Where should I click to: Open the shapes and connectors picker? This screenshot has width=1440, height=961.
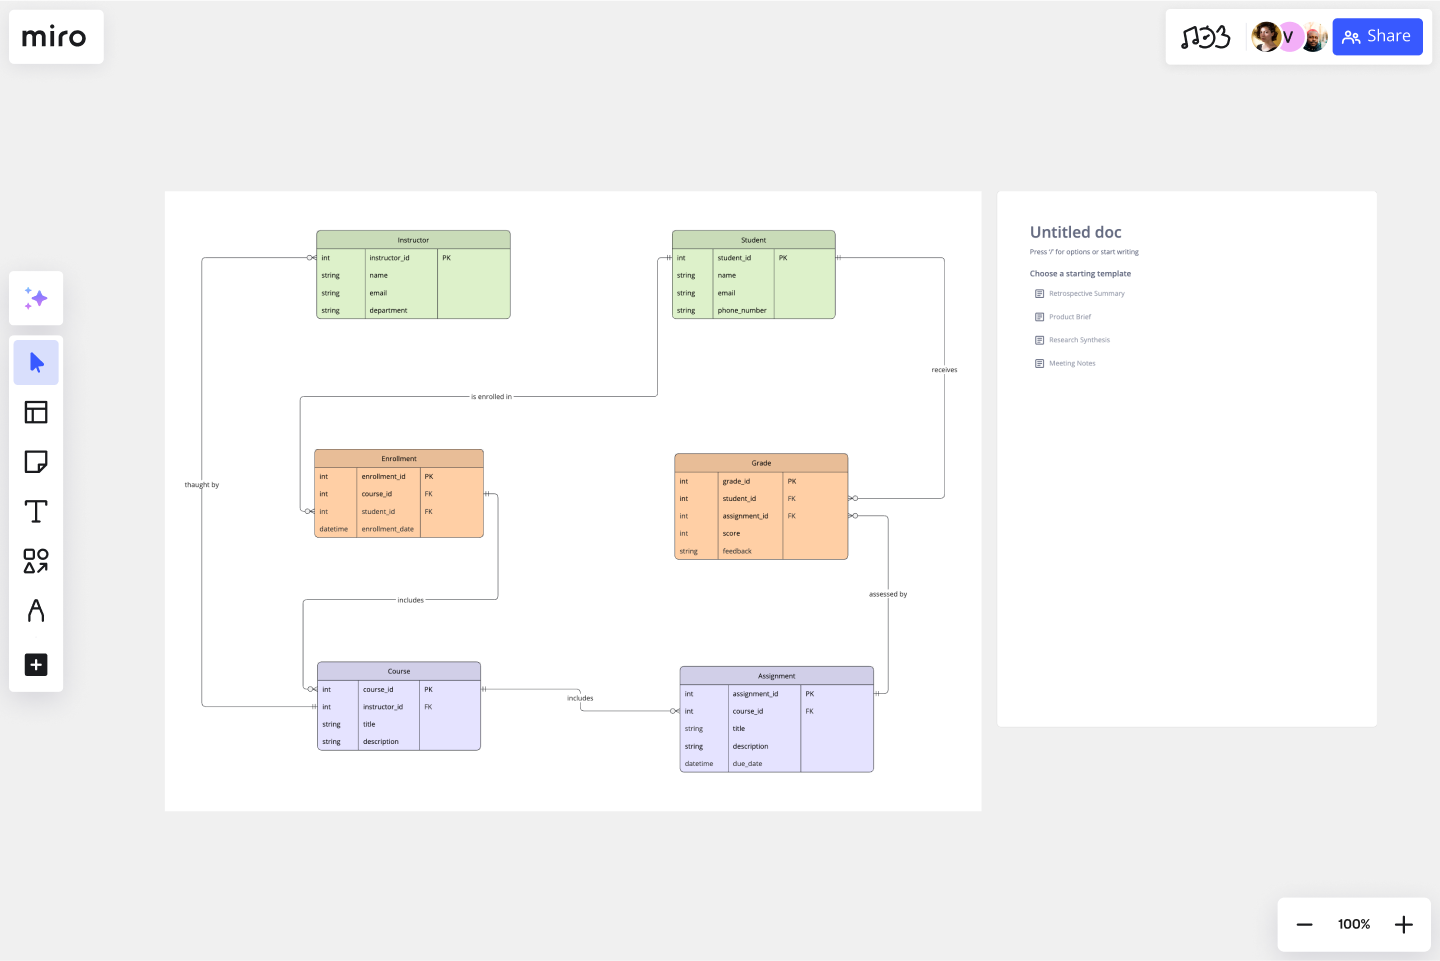click(x=36, y=561)
